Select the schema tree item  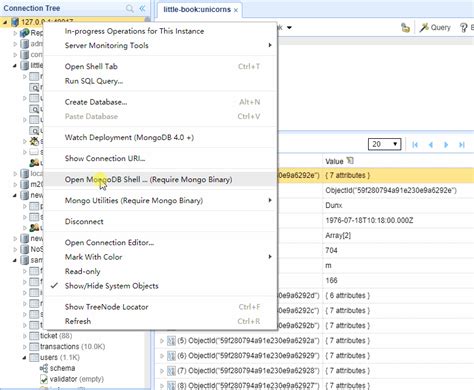point(62,368)
